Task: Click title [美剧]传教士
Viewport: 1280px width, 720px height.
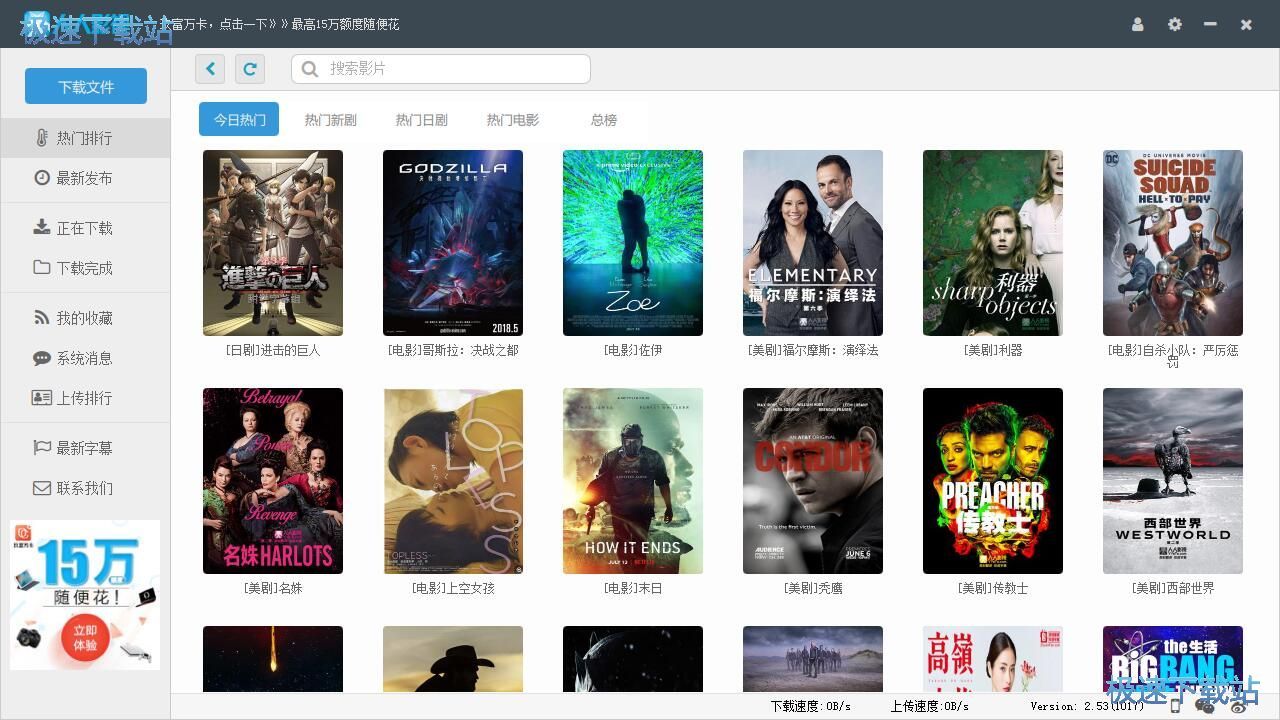Action: pyautogui.click(x=993, y=588)
